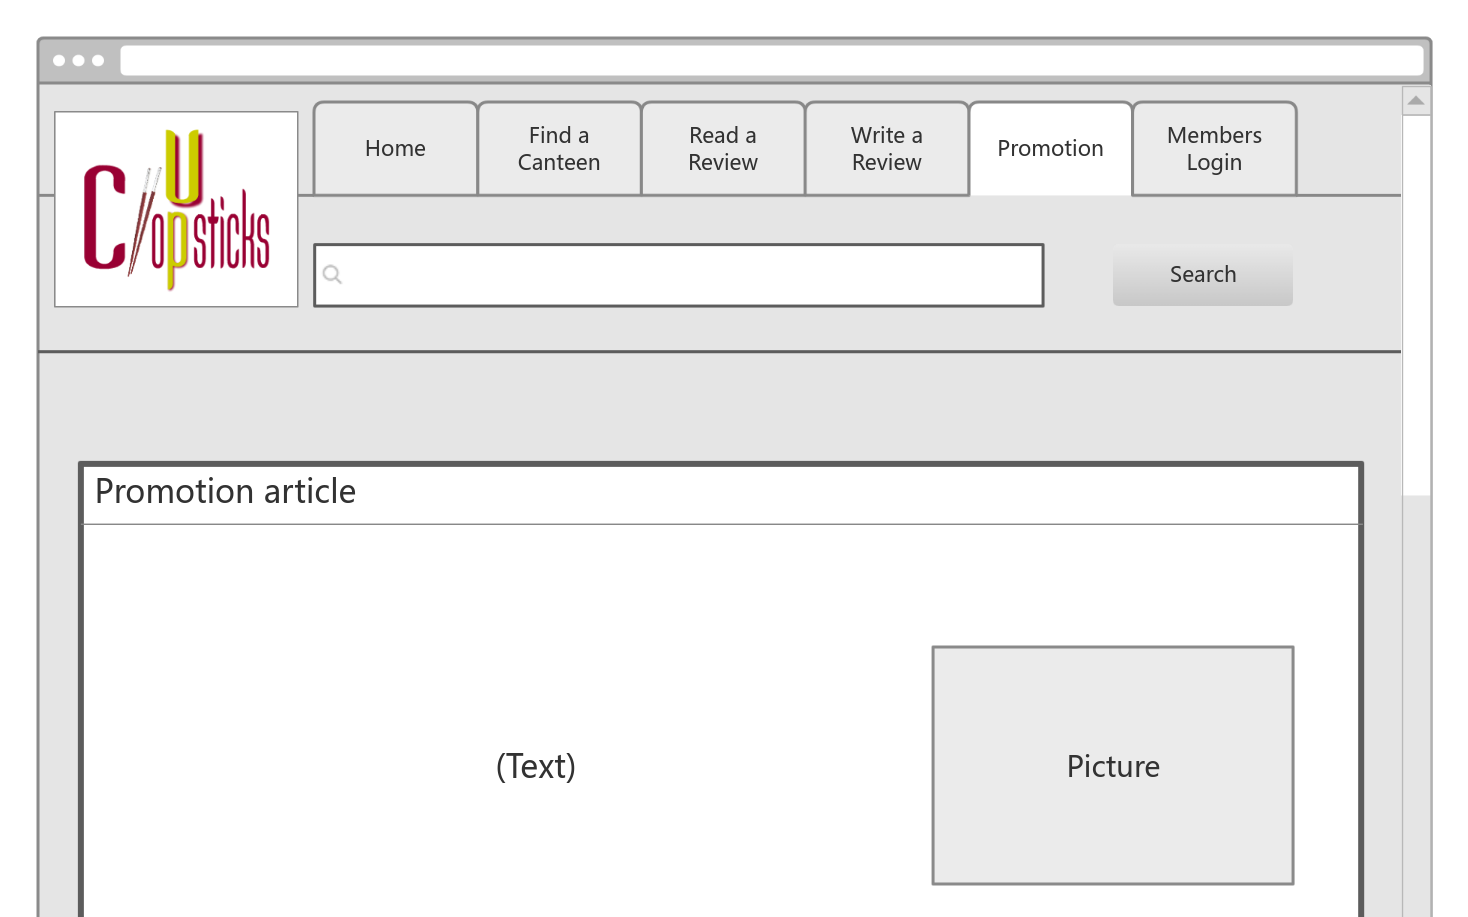Click the magnifier icon in the search field

click(333, 275)
